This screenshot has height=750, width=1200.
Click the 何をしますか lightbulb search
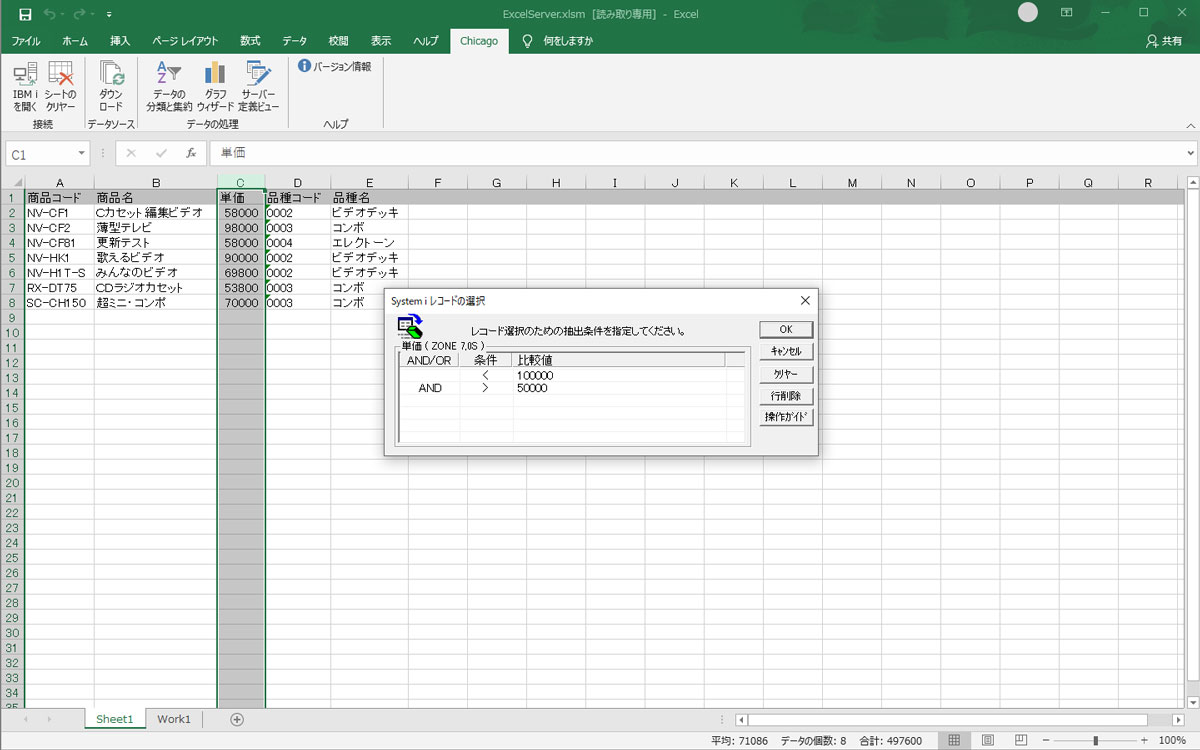tap(558, 41)
